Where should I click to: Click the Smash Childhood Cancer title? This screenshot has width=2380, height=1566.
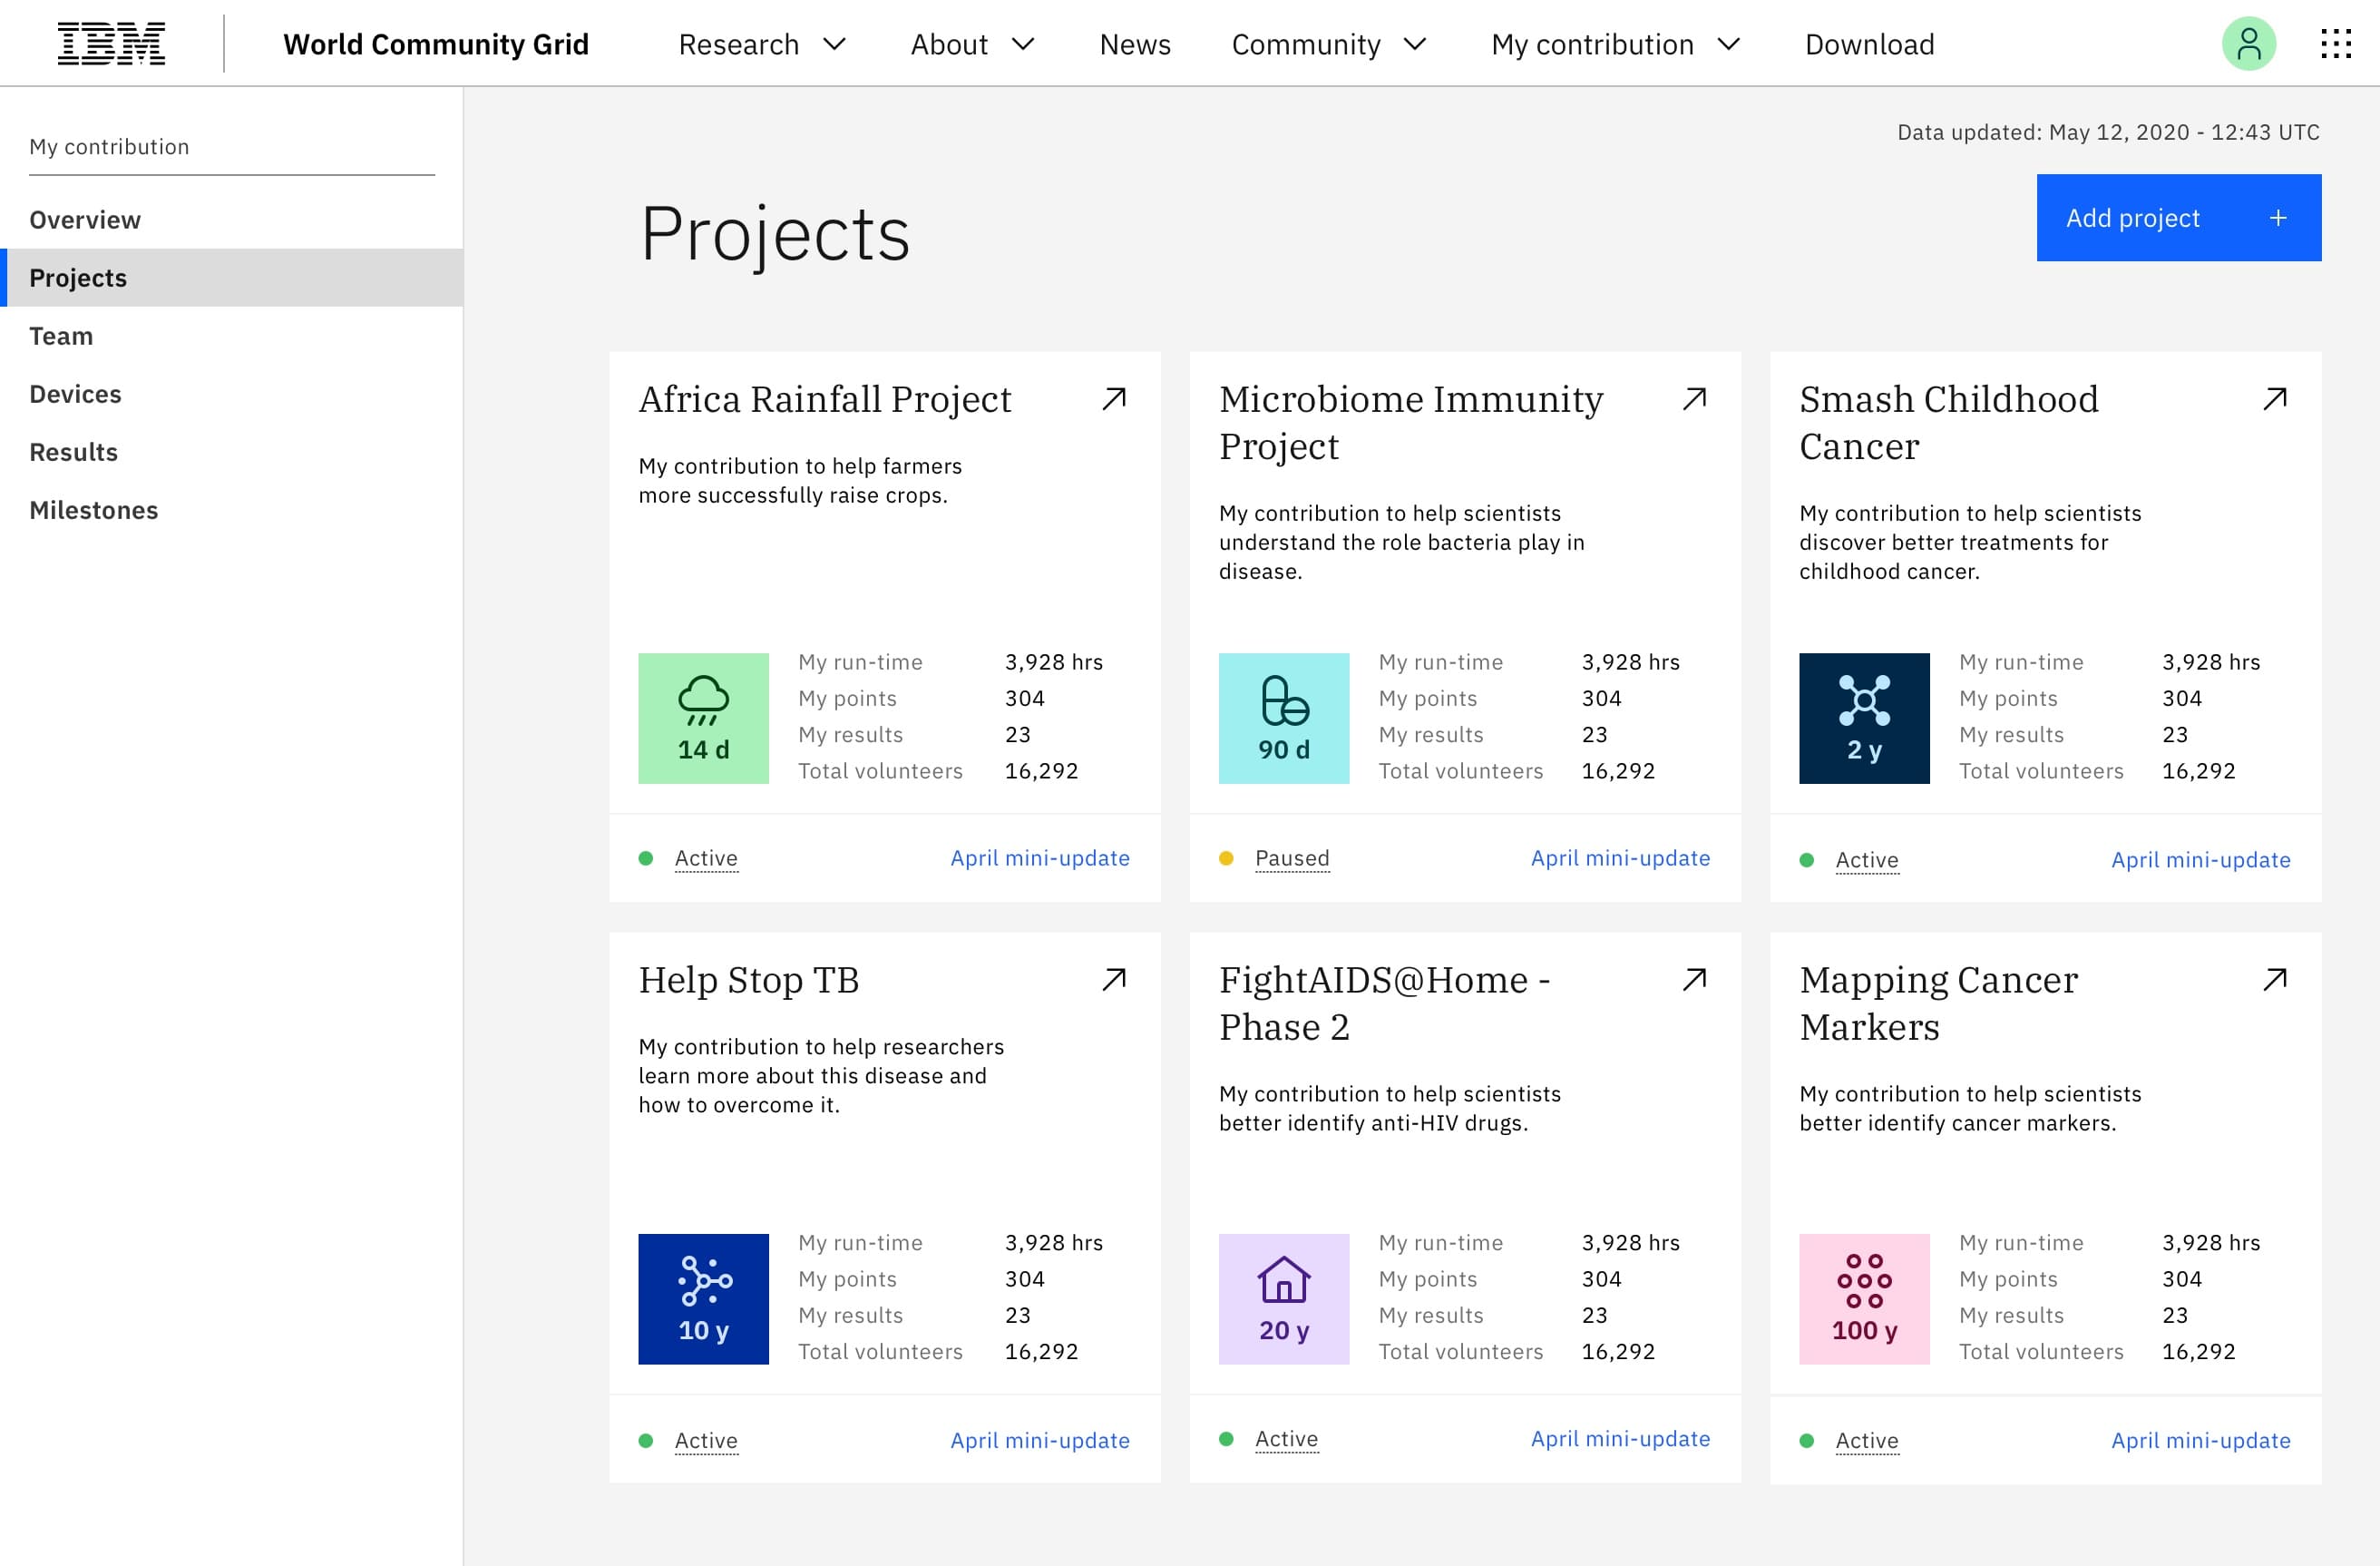(1949, 423)
